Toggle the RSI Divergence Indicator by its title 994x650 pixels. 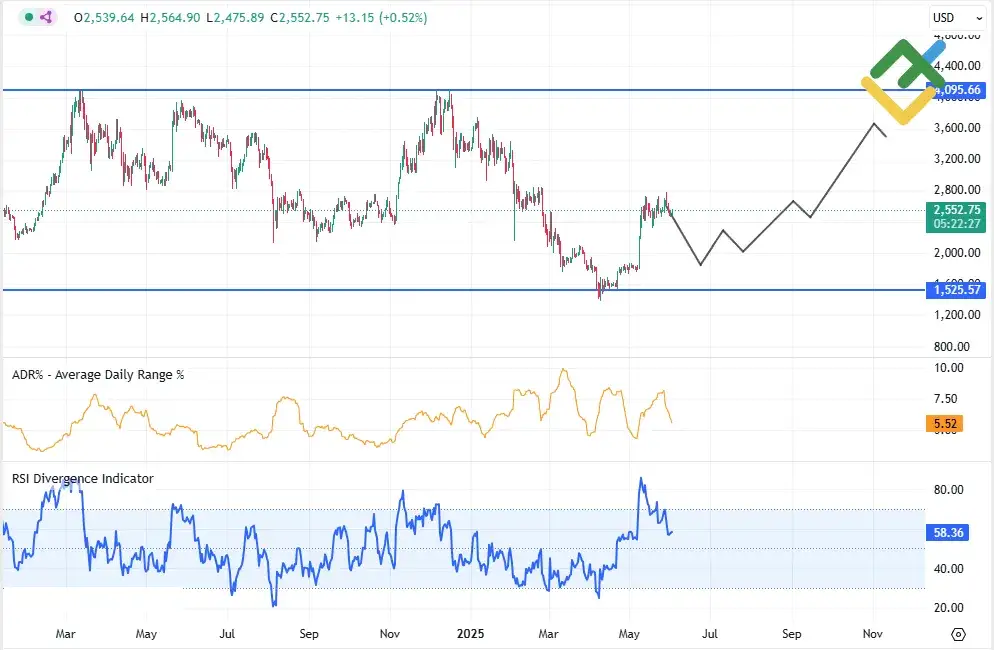[82, 478]
